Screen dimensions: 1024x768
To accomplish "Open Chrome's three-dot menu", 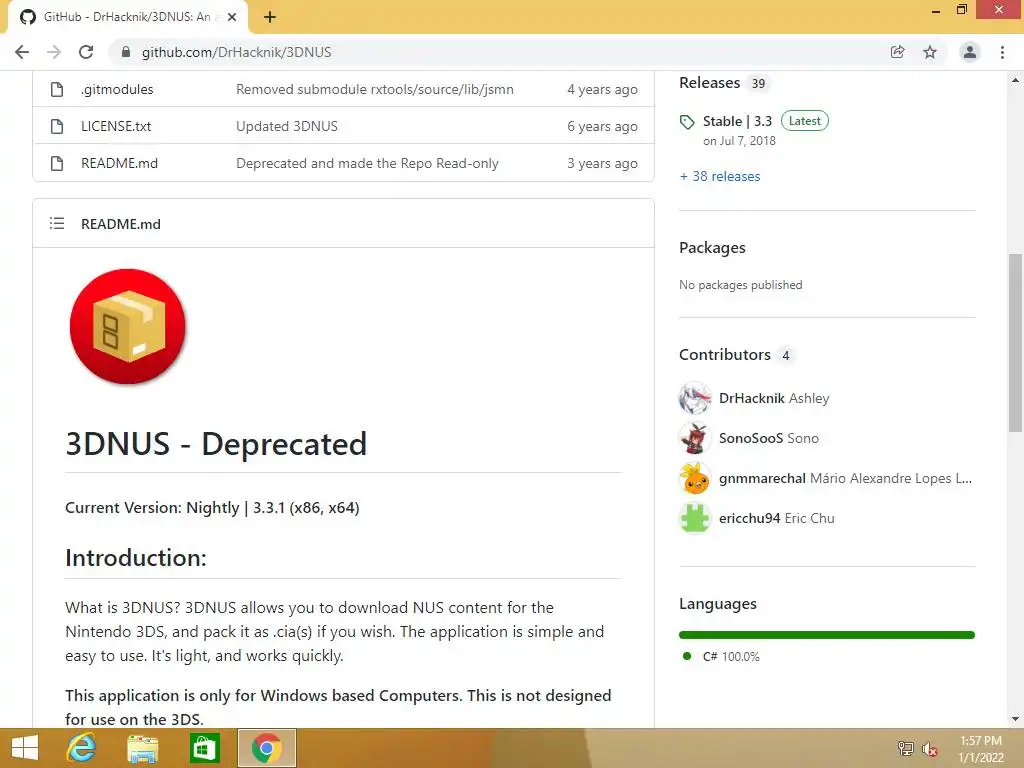I will coord(1002,52).
